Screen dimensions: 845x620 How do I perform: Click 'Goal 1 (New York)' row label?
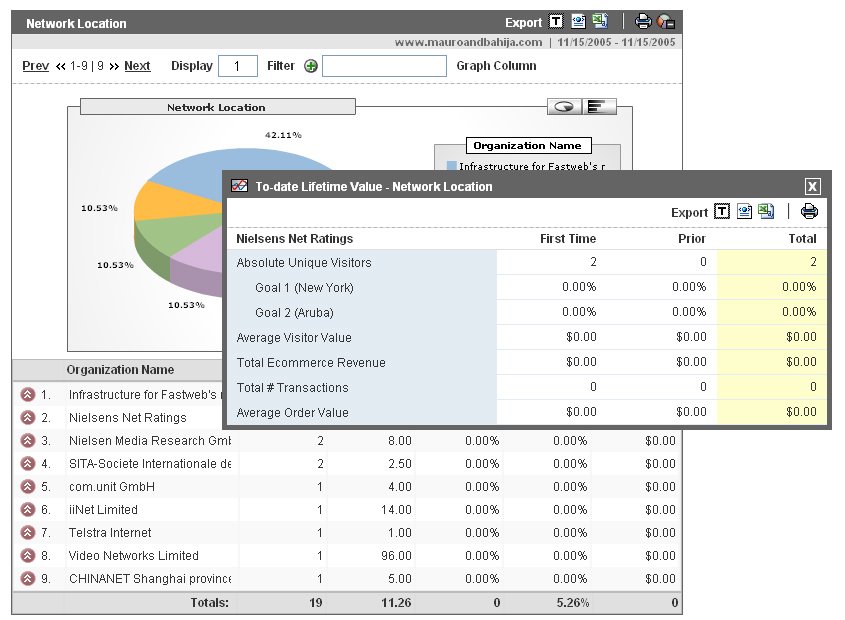click(x=304, y=288)
